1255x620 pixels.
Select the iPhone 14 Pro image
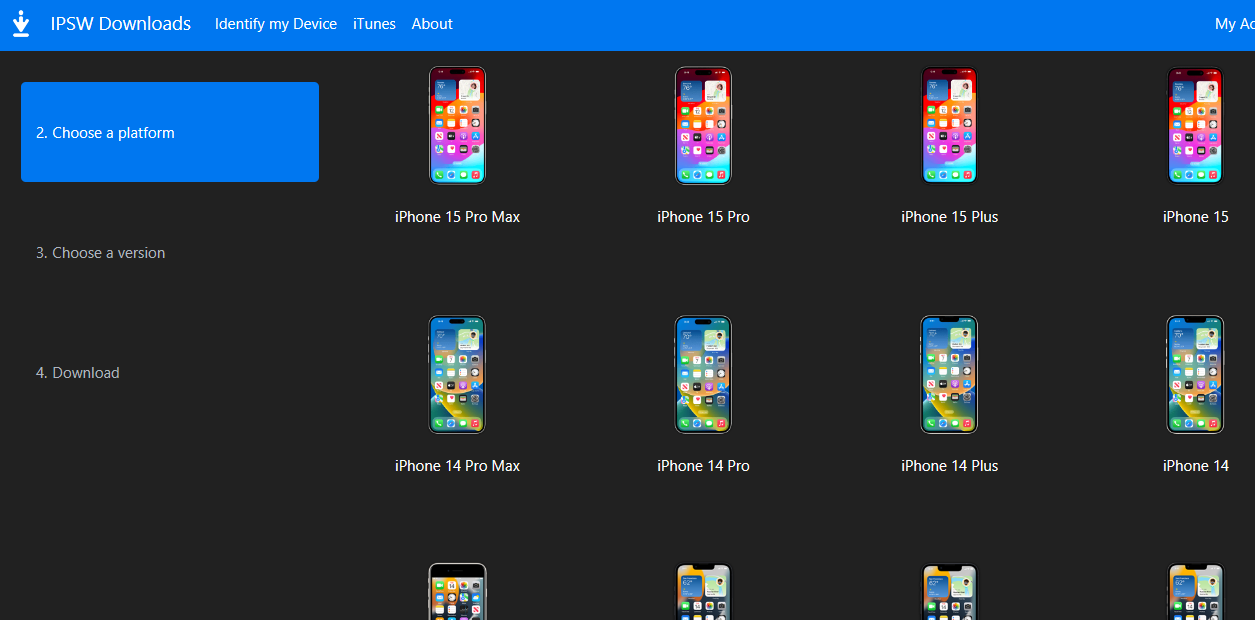[x=703, y=375]
